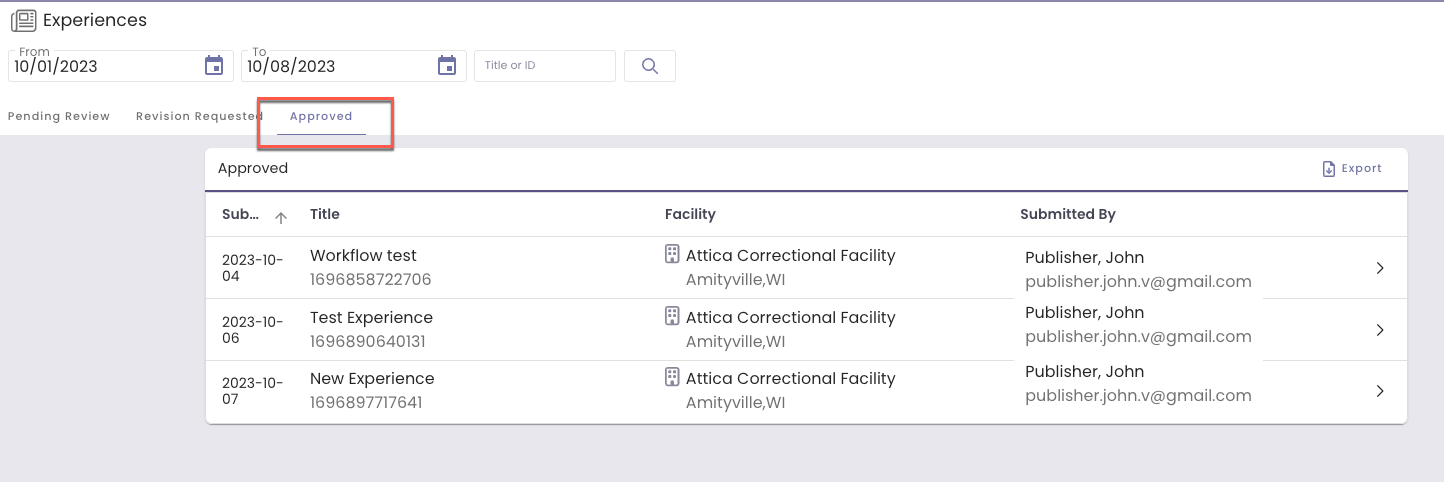Open the From date calendar picker
Image resolution: width=1444 pixels, height=482 pixels.
click(214, 66)
